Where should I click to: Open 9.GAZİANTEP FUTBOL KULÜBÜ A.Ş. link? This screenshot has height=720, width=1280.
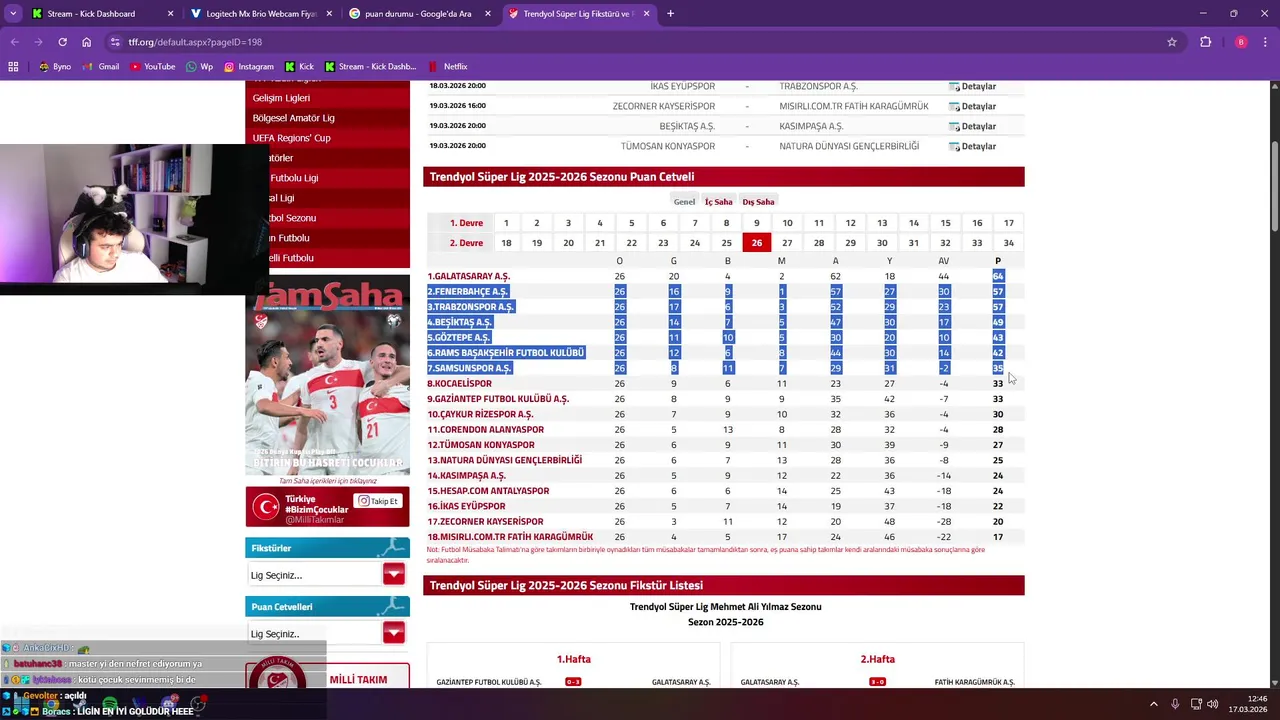coord(498,399)
